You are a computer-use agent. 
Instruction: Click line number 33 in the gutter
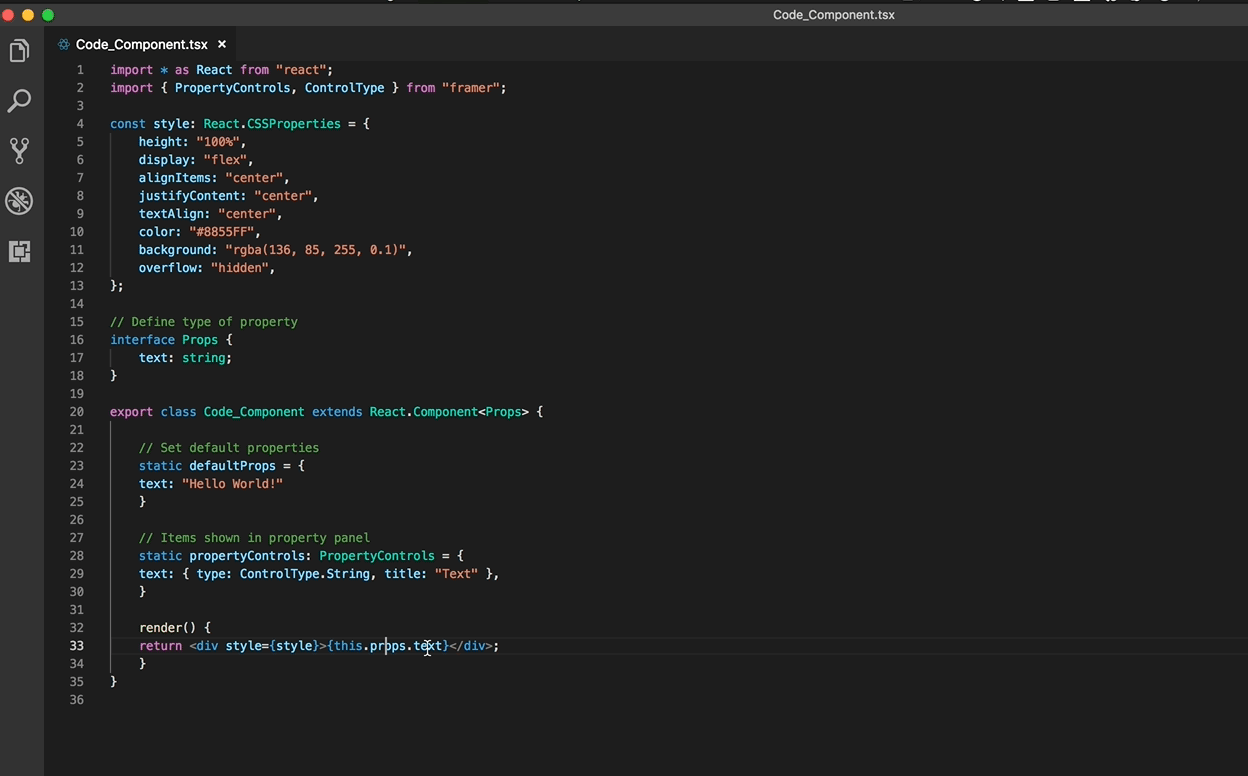click(77, 646)
